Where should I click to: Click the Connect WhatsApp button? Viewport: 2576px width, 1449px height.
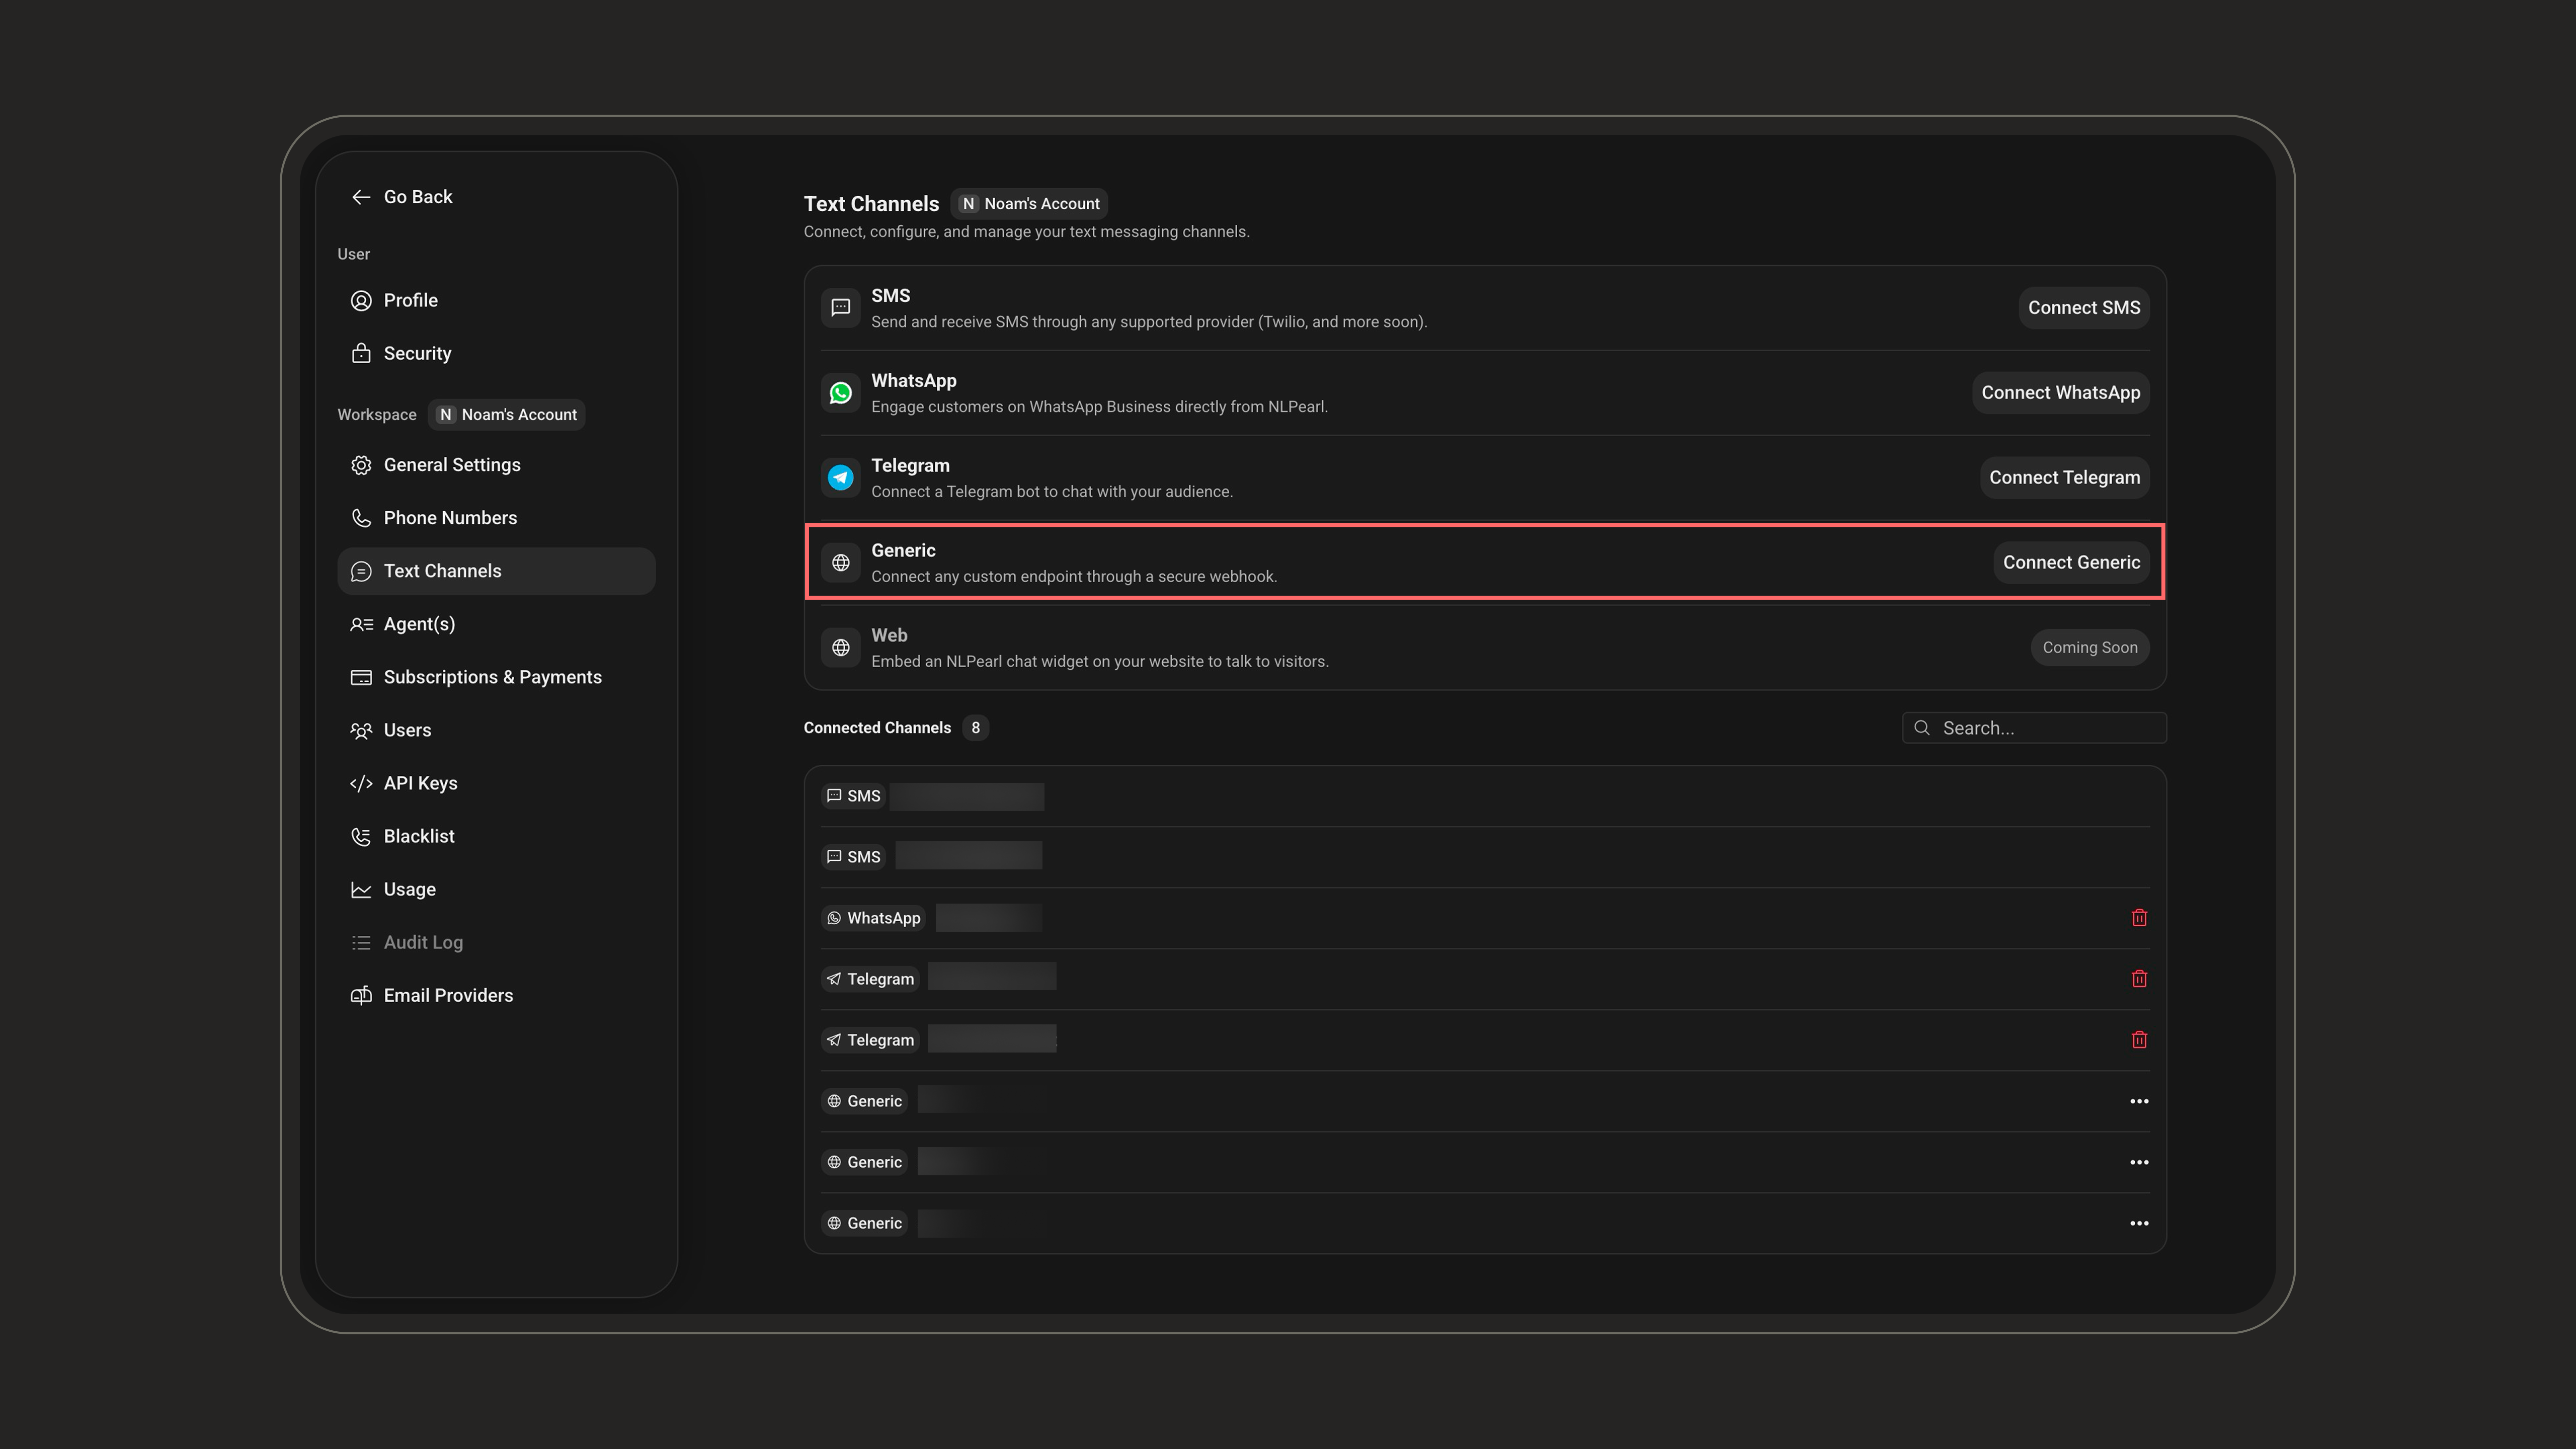point(2061,393)
